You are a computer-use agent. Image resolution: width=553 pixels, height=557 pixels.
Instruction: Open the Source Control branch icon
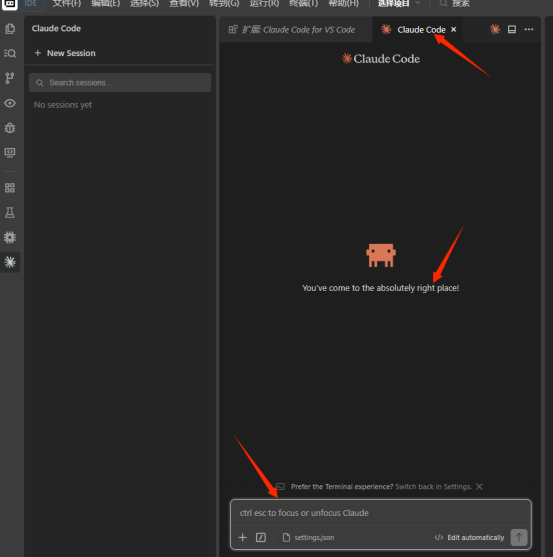pyautogui.click(x=10, y=78)
